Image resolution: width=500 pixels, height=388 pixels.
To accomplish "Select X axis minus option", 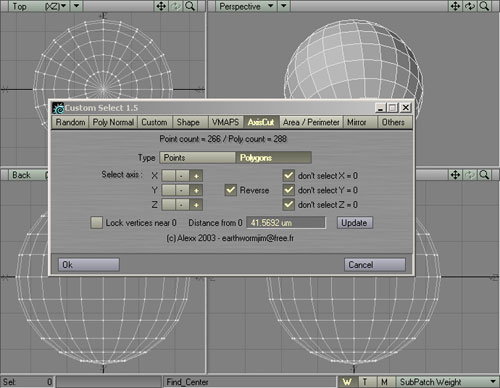I will coord(182,176).
